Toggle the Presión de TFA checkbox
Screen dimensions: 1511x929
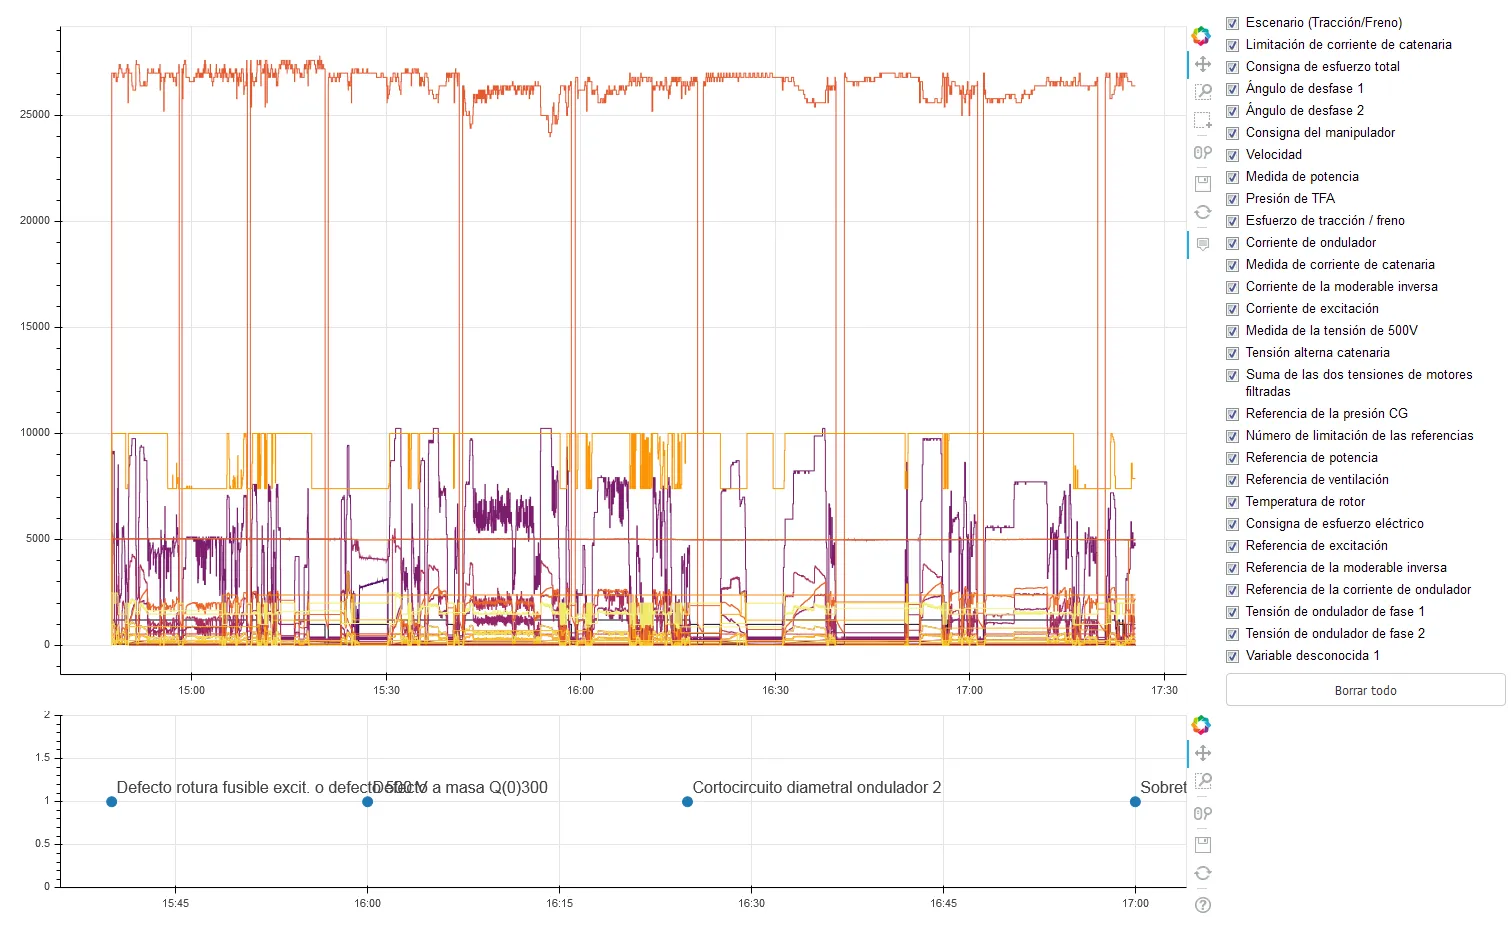[1233, 199]
